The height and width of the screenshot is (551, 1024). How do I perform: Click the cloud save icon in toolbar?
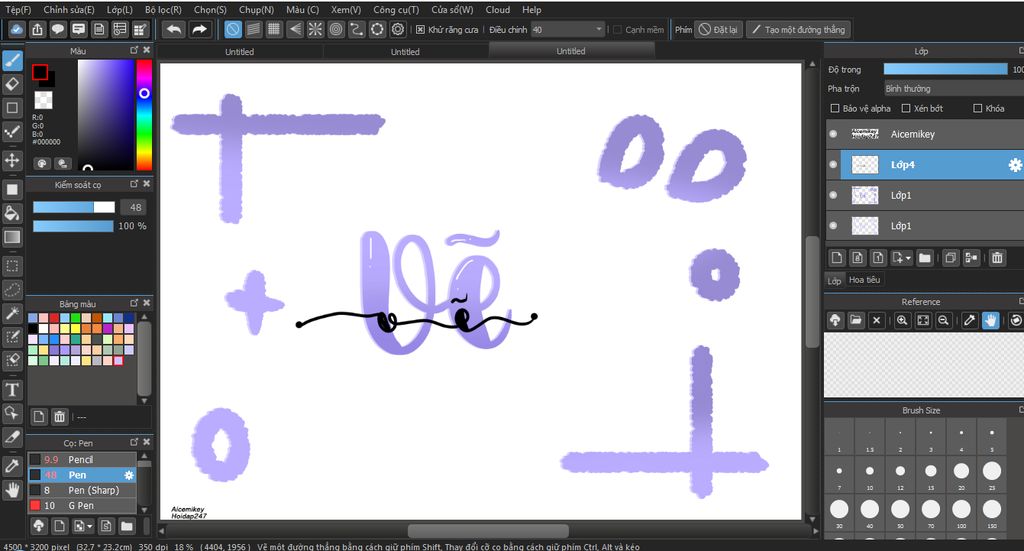tap(17, 29)
